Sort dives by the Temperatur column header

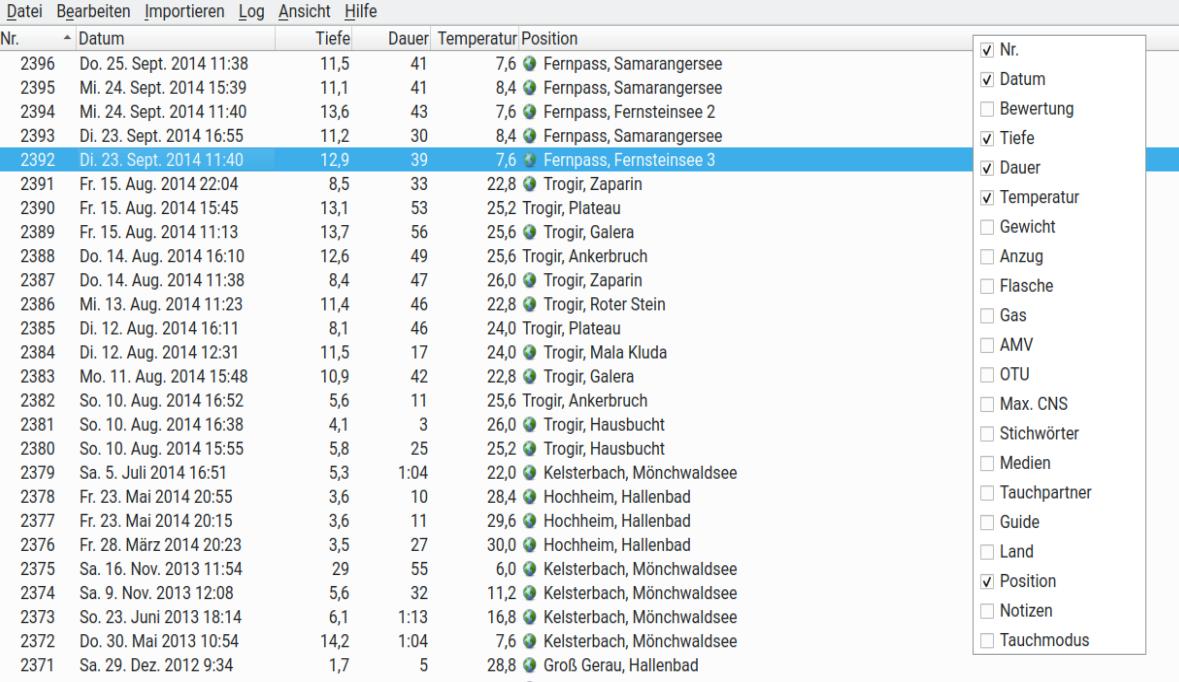click(473, 38)
